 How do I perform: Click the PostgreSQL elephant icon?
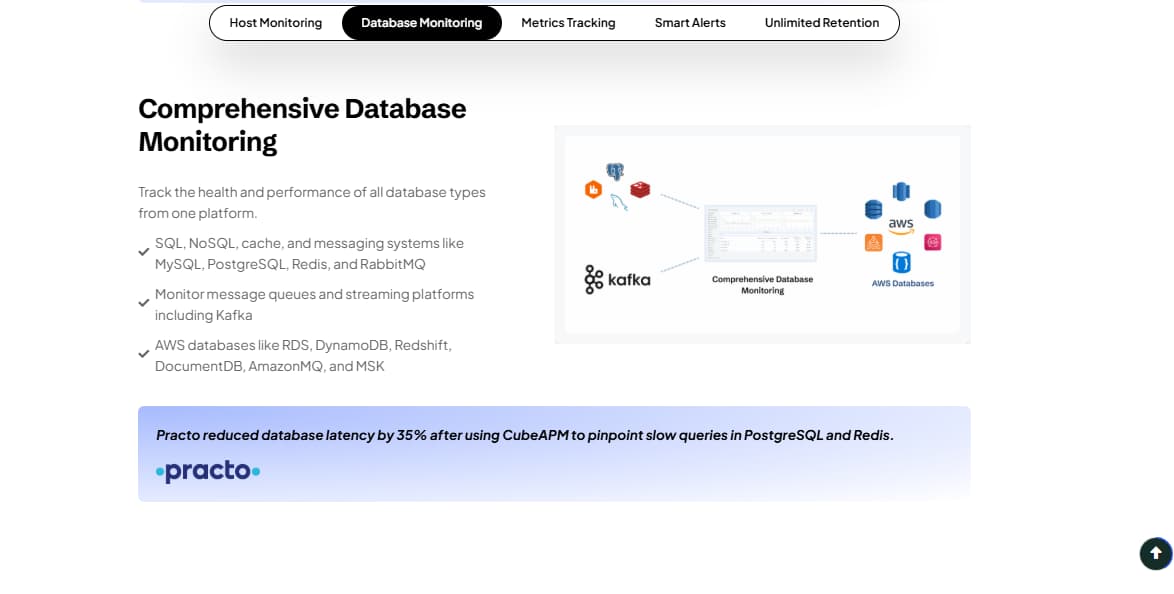pos(615,173)
